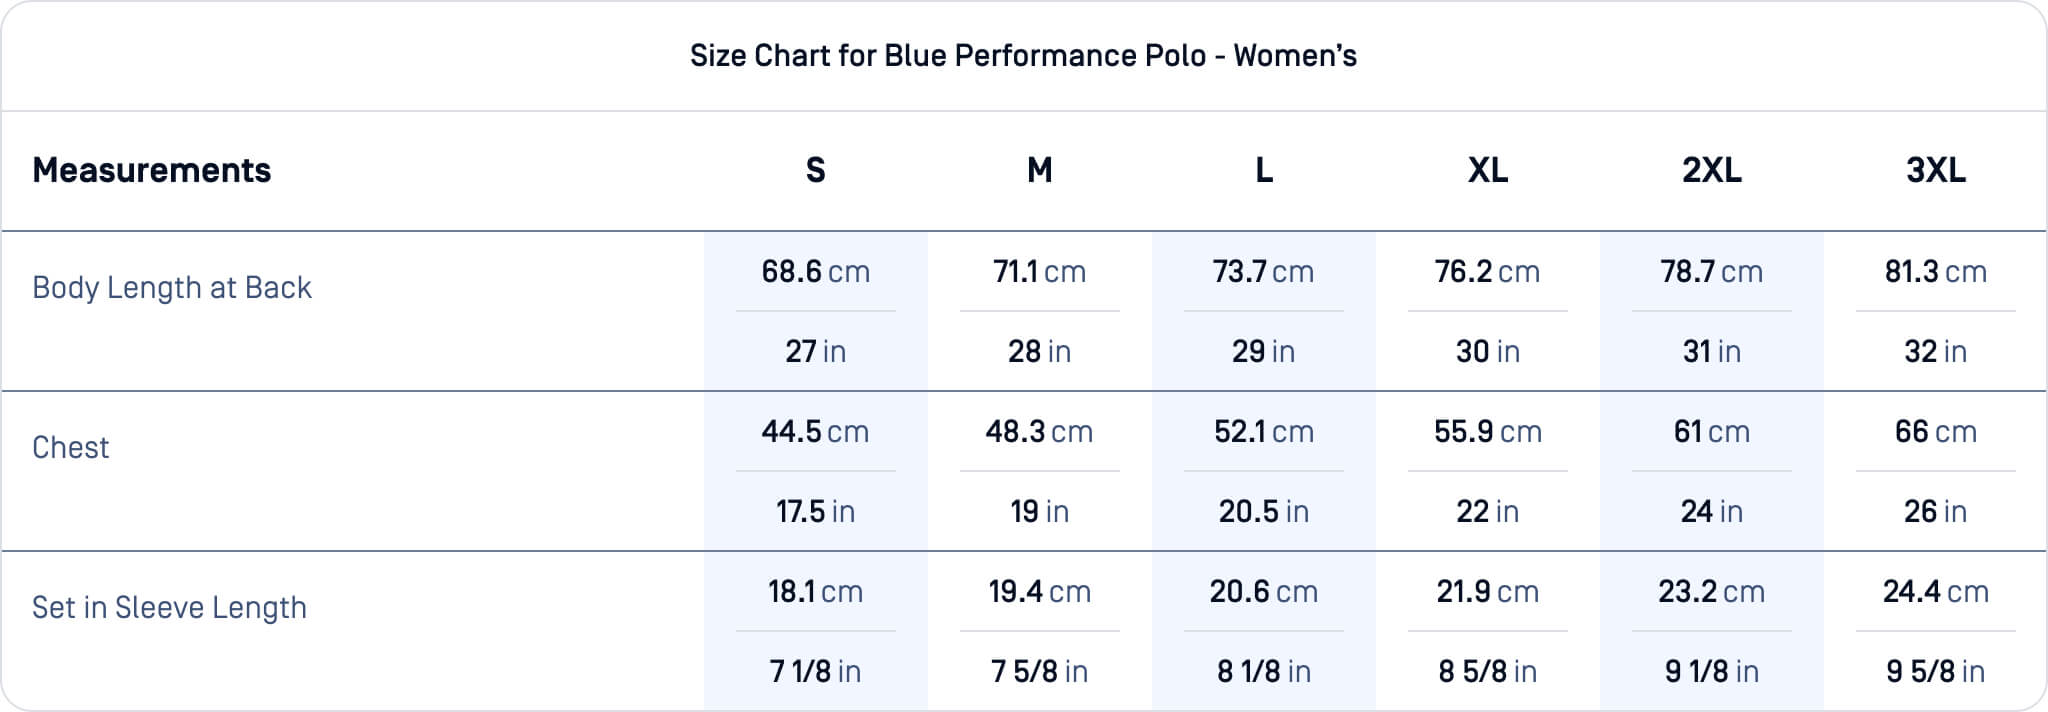Click the size chart title text
The width and height of the screenshot is (2048, 712).
[x=1023, y=55]
